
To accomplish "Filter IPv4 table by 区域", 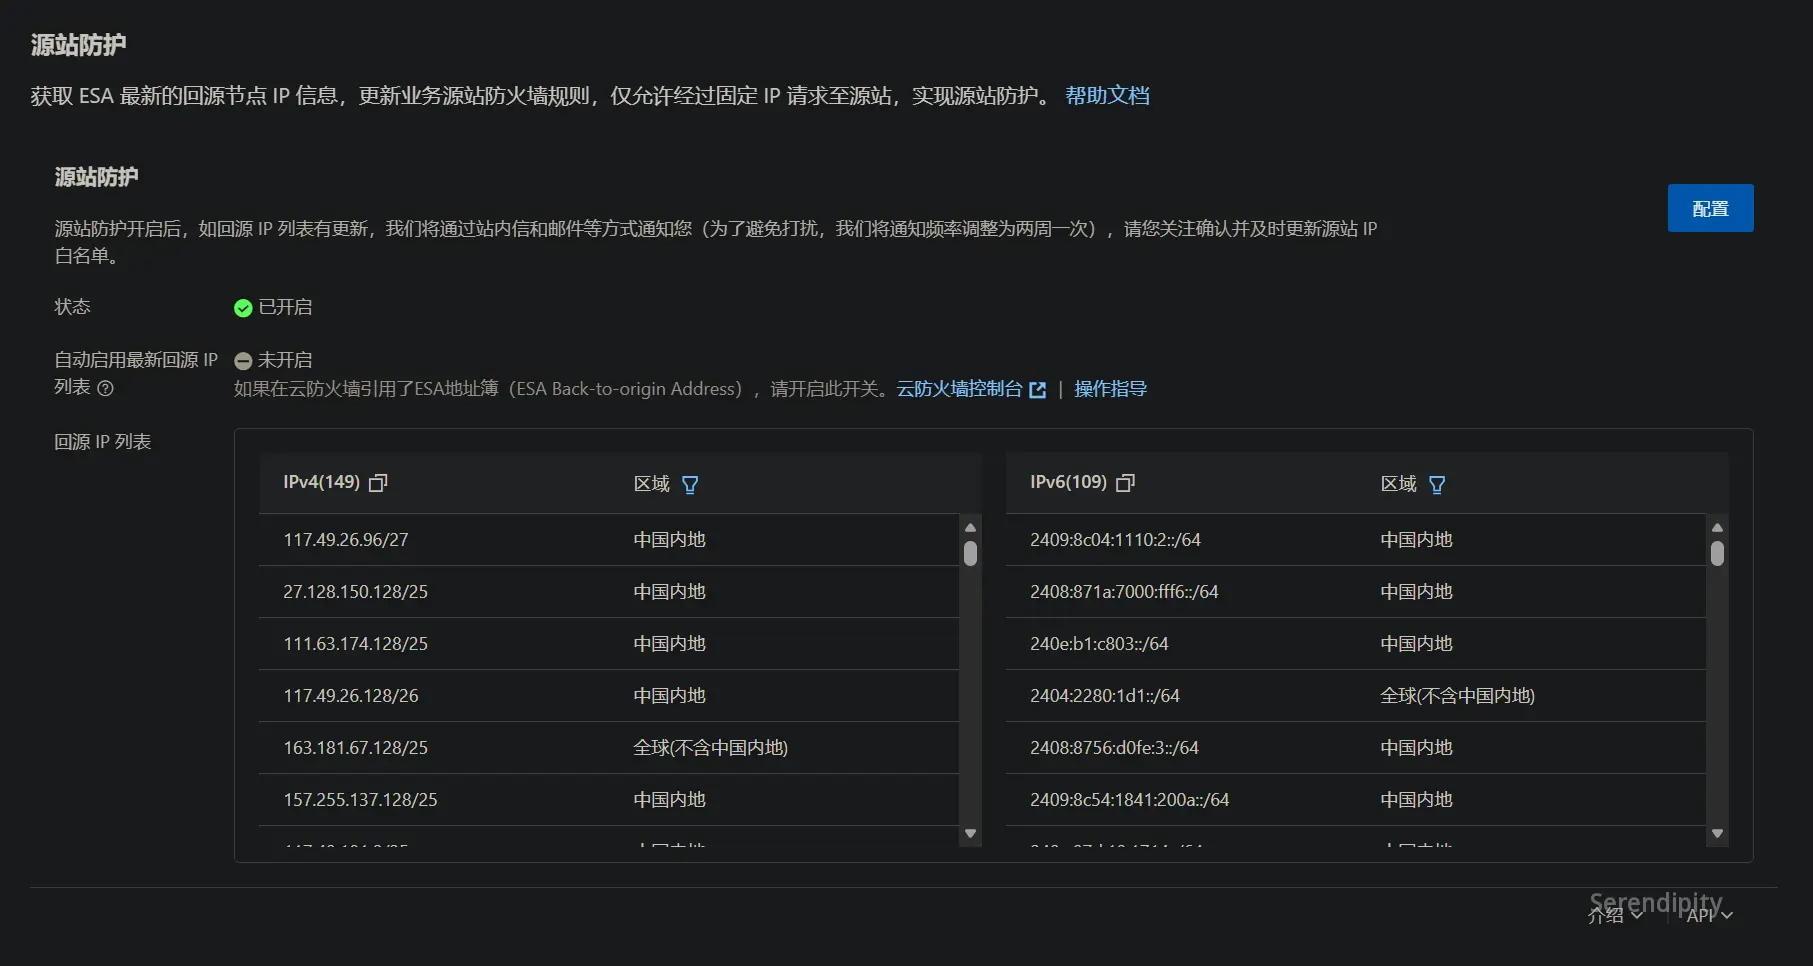I will (x=690, y=485).
